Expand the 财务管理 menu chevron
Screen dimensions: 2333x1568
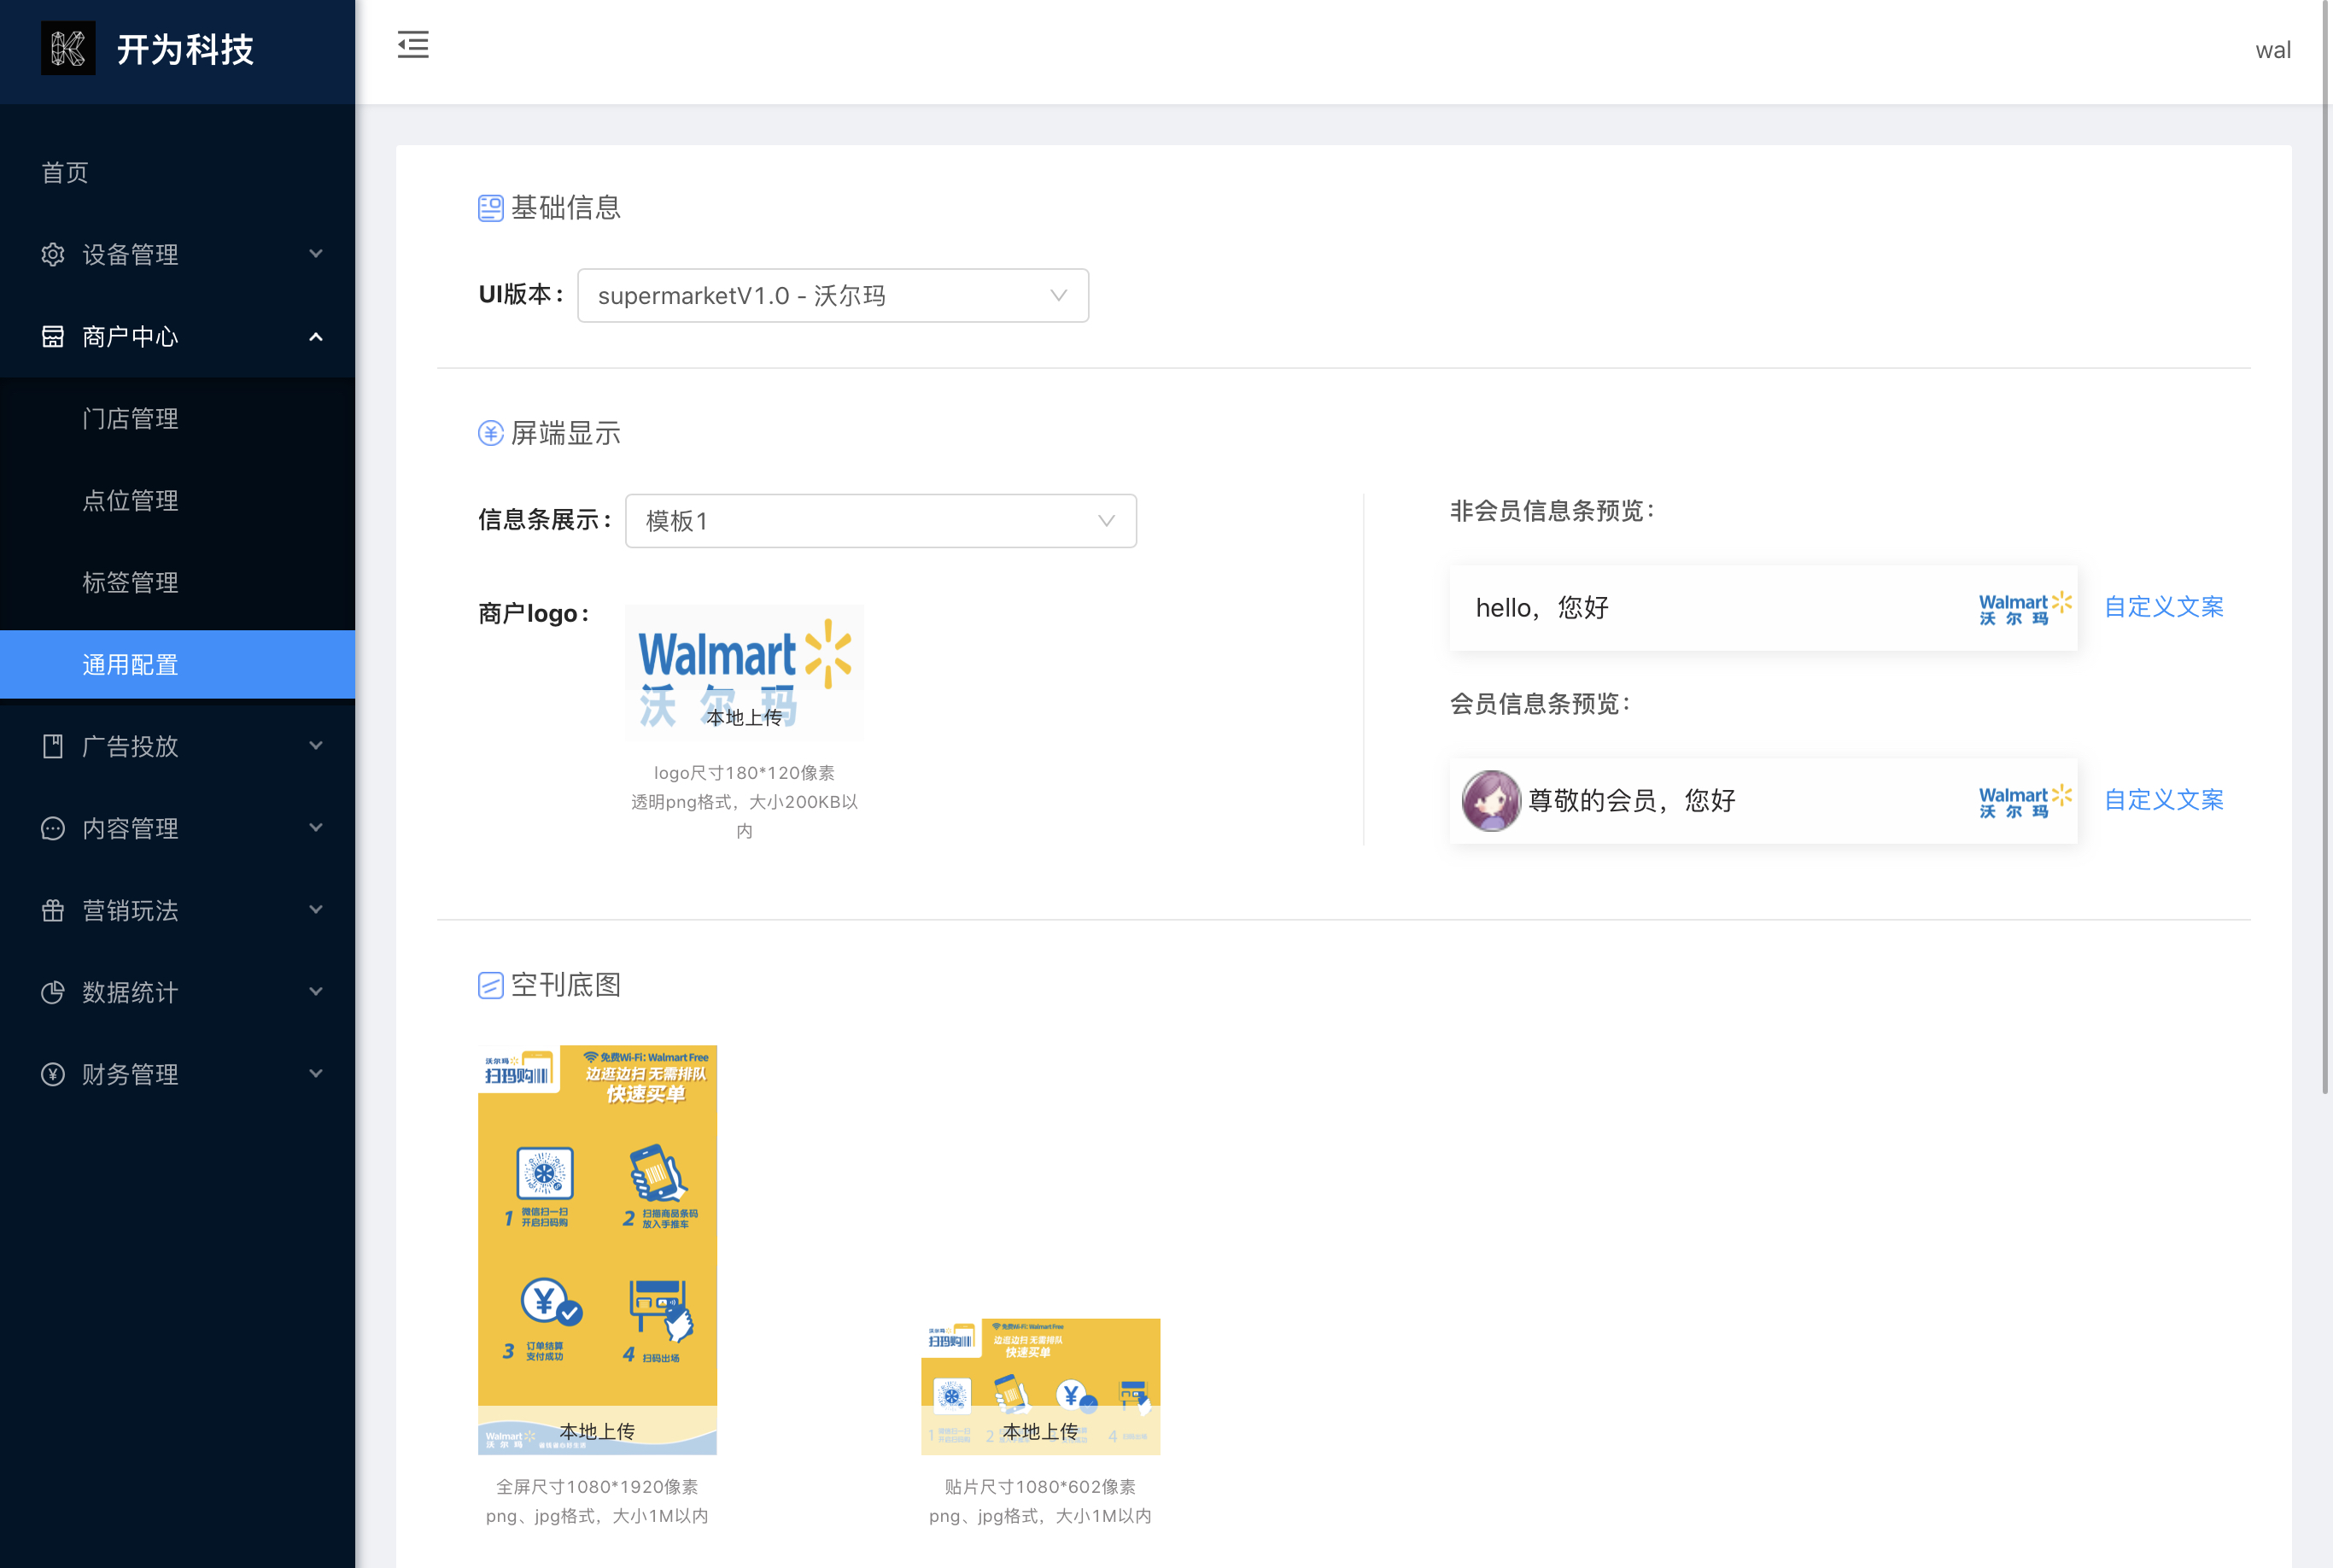pyautogui.click(x=316, y=1074)
